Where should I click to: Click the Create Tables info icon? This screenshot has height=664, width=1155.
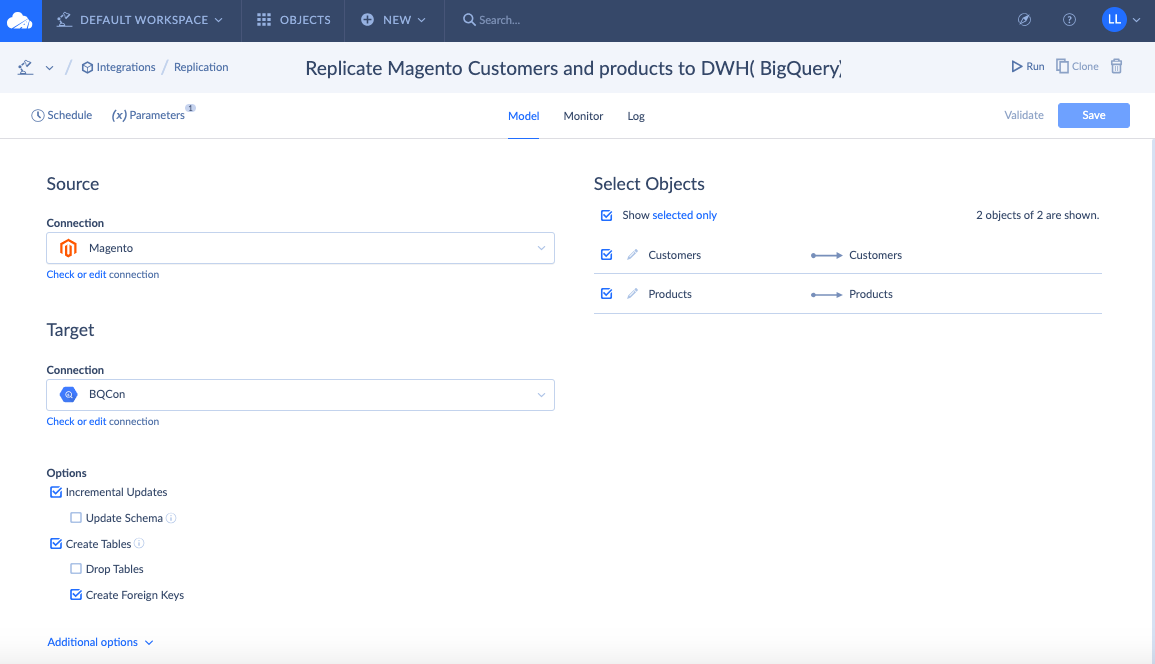pyautogui.click(x=139, y=543)
